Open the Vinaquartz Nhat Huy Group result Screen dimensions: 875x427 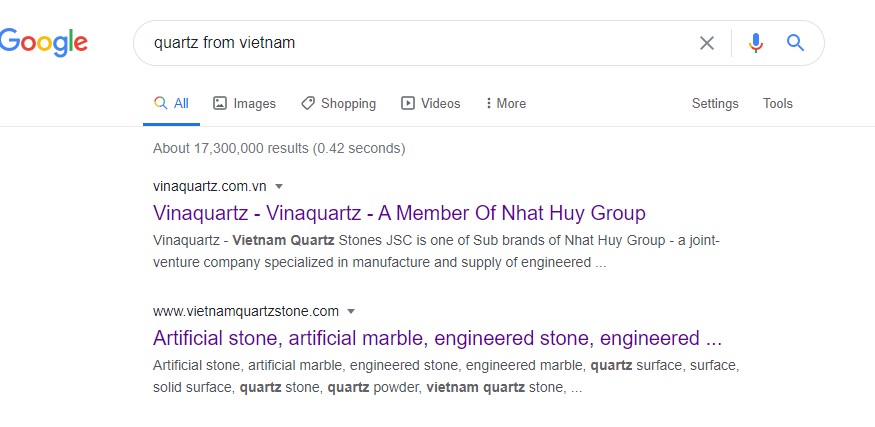399,213
